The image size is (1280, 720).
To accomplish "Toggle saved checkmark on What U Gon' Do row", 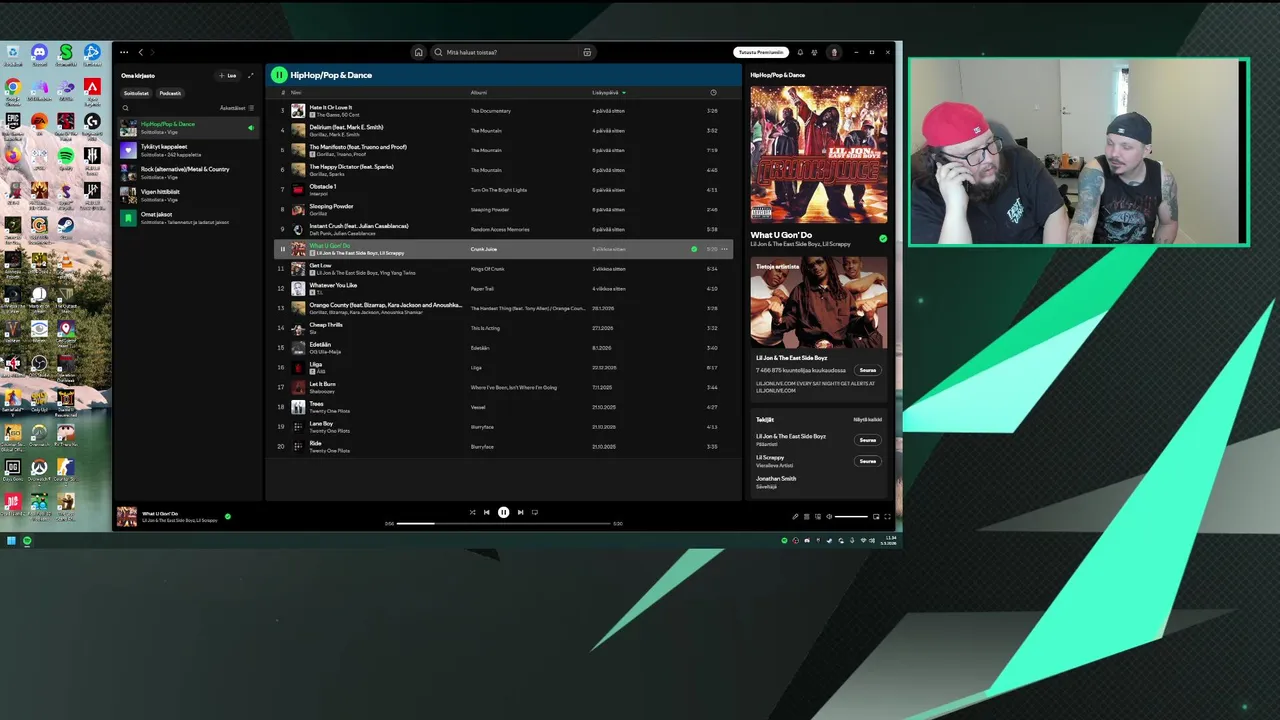I will click(x=694, y=249).
